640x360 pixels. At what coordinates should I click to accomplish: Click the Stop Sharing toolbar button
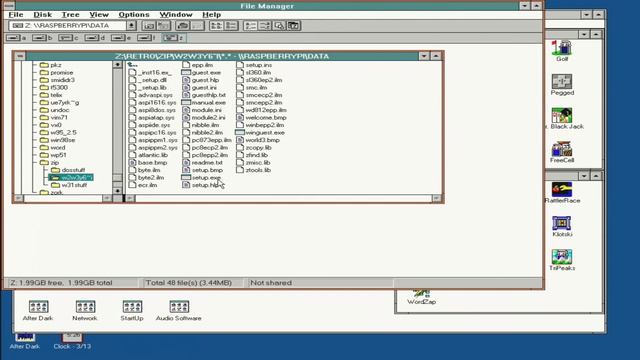[198, 26]
